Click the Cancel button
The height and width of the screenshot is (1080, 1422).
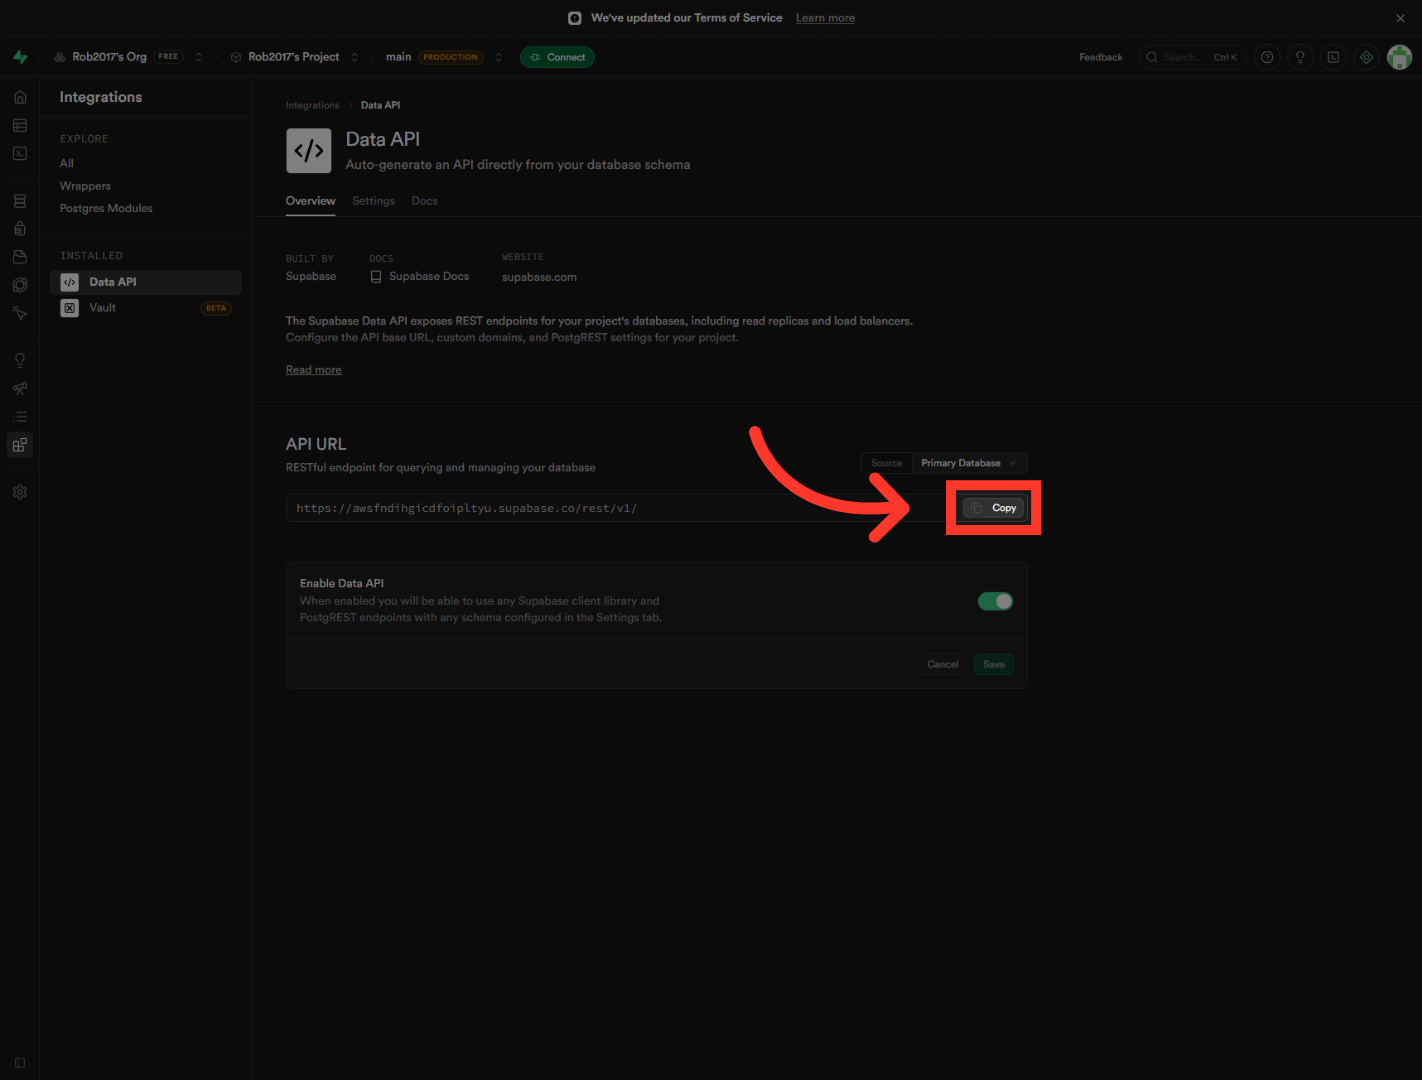click(943, 664)
